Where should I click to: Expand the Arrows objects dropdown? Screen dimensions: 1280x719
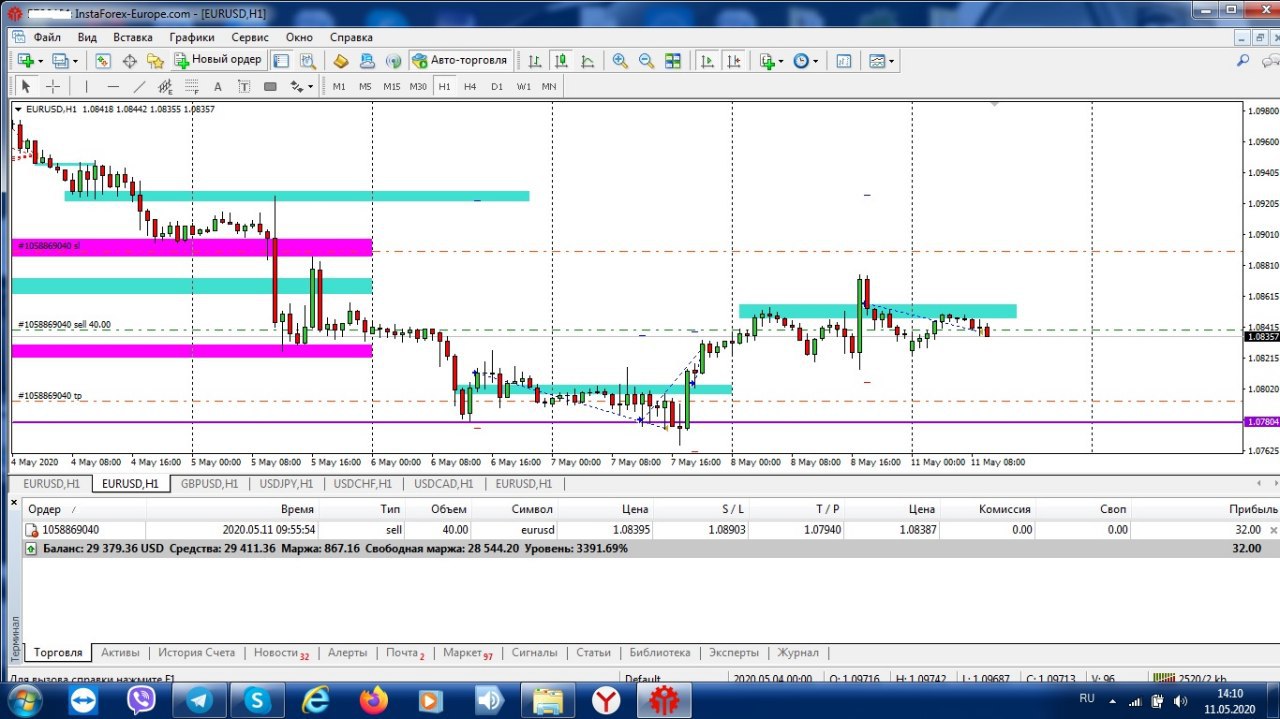tap(310, 86)
